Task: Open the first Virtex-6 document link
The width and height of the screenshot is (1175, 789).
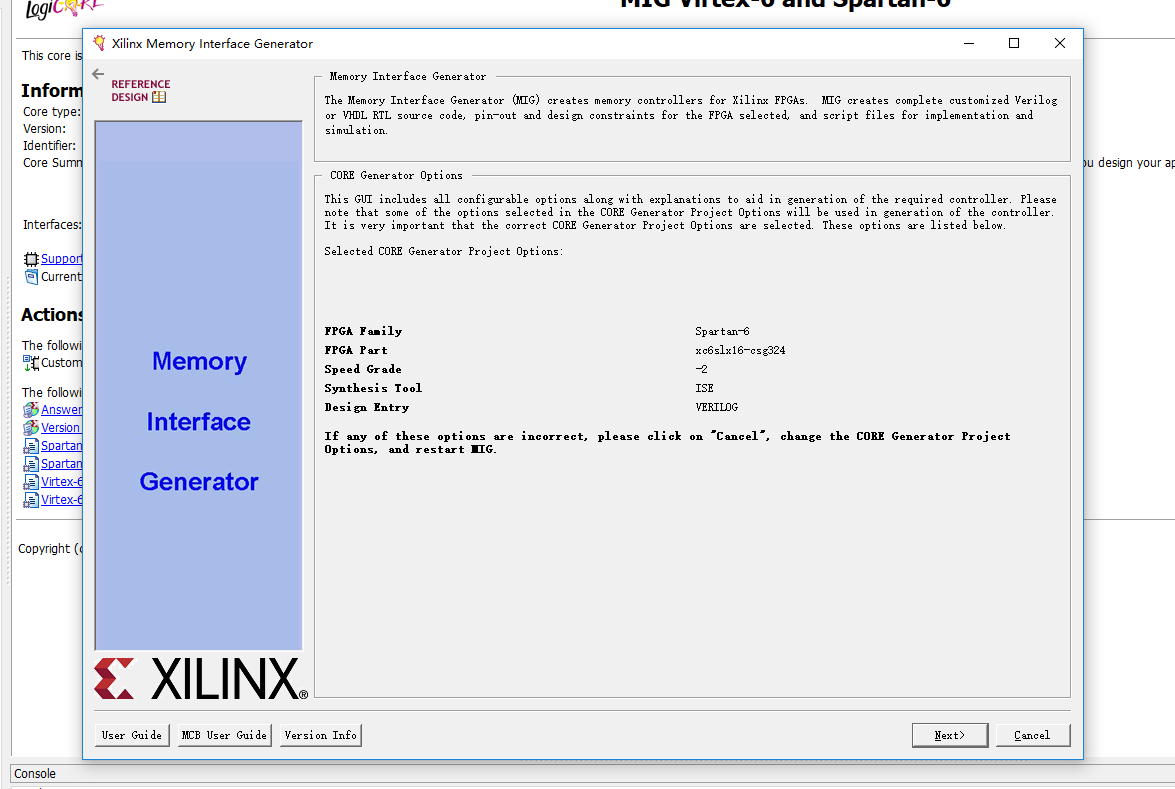Action: click(61, 482)
